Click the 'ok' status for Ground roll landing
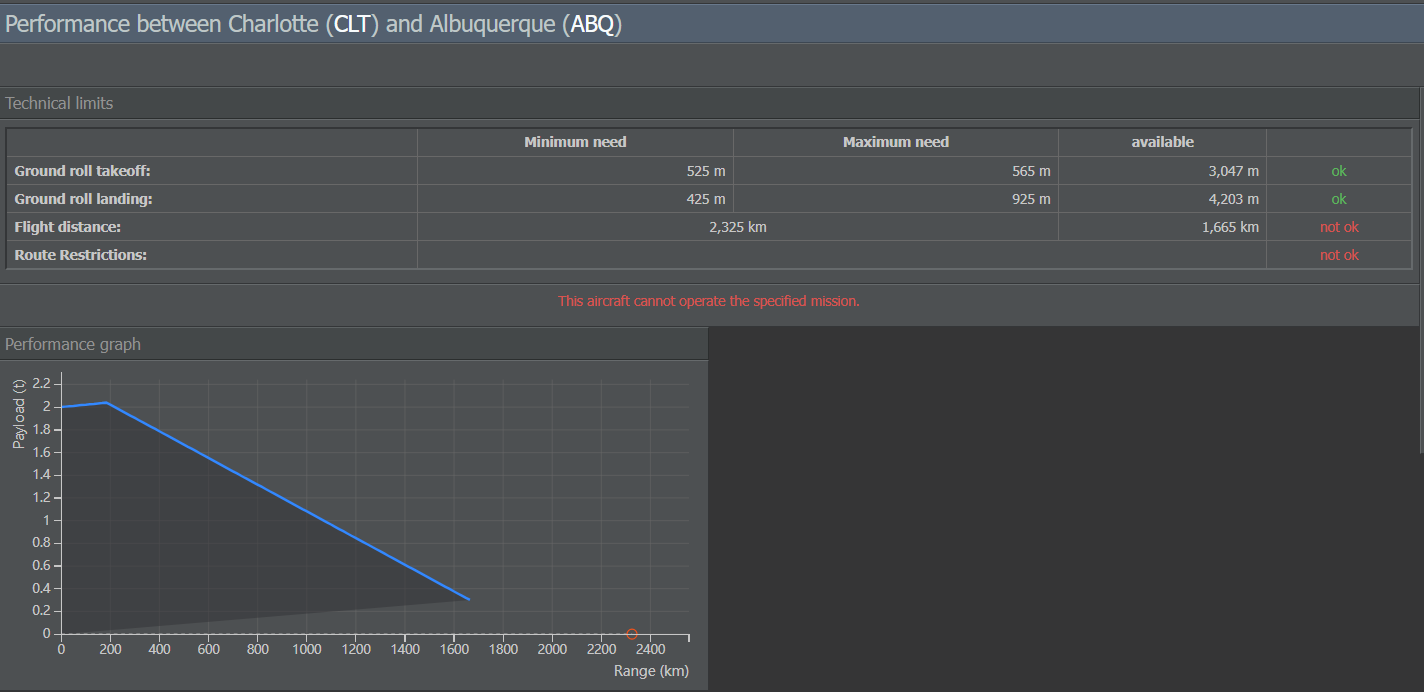This screenshot has width=1424, height=692. [x=1339, y=199]
